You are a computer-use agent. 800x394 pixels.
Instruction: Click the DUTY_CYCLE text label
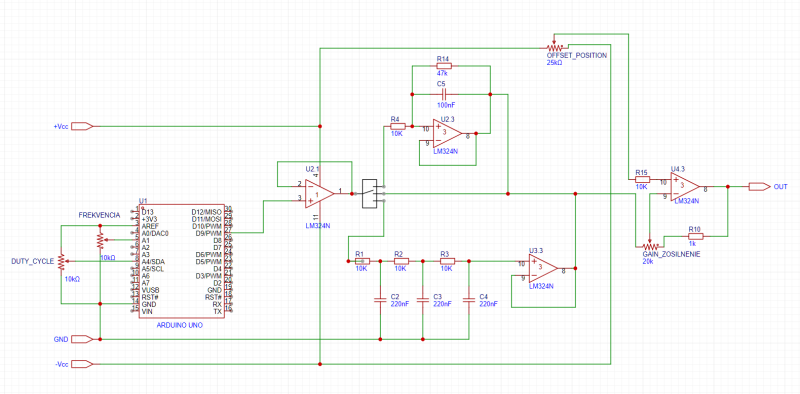point(33,261)
